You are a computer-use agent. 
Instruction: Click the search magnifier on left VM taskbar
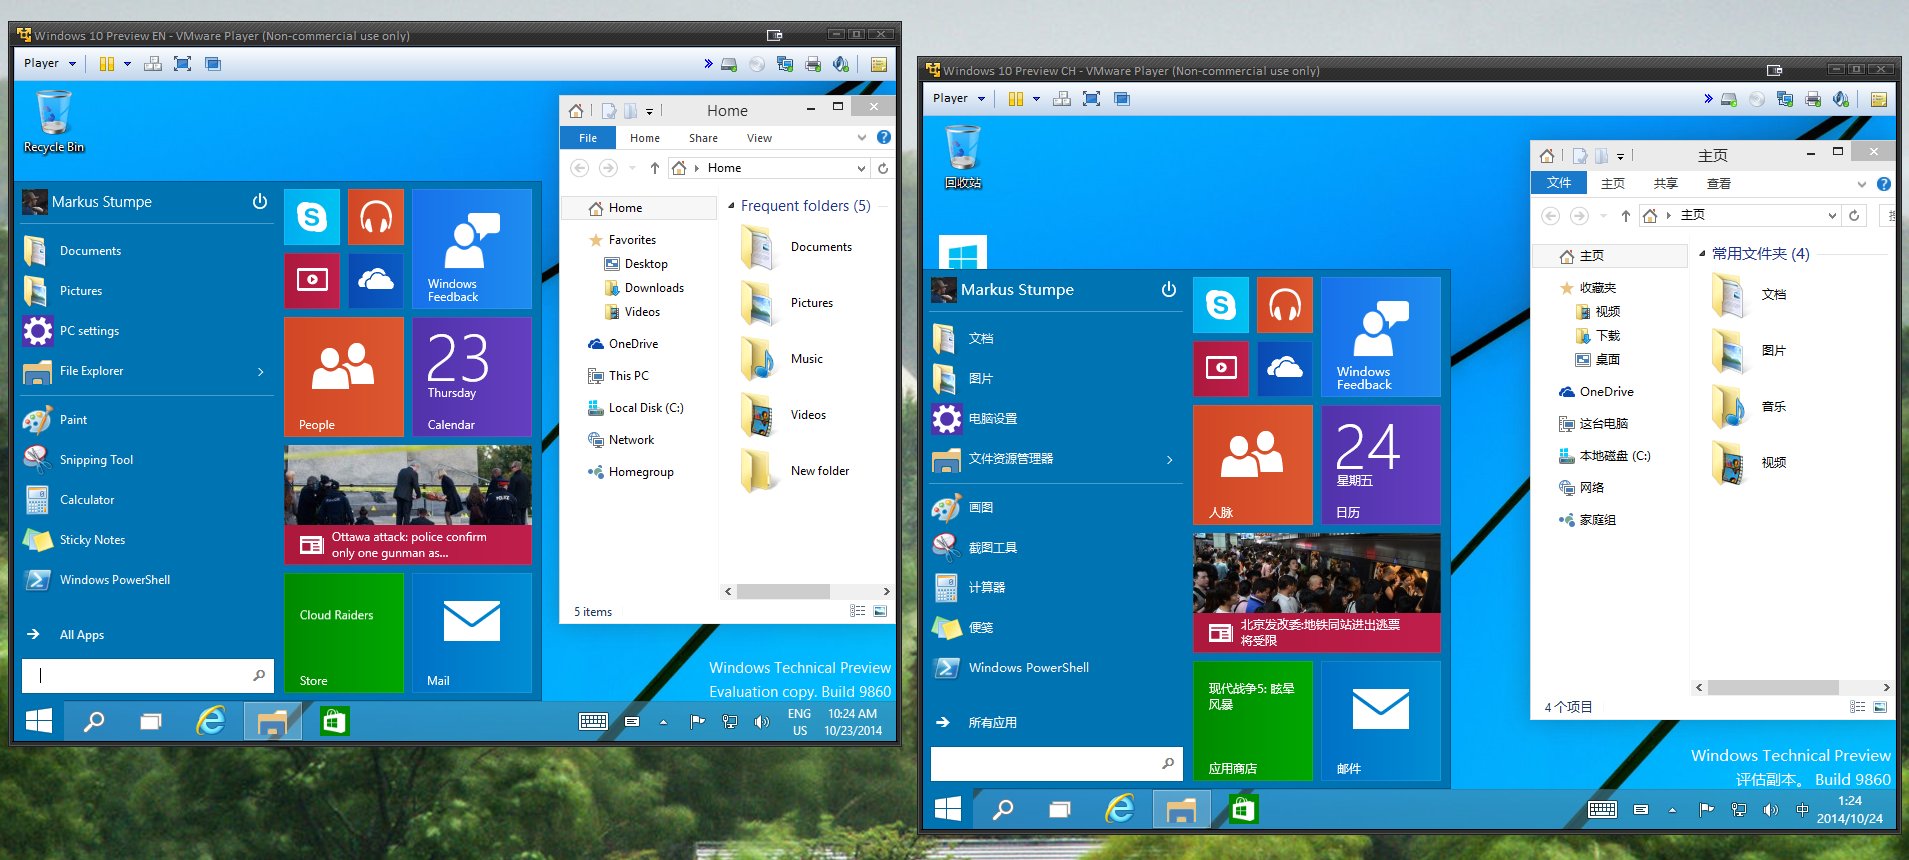[94, 721]
